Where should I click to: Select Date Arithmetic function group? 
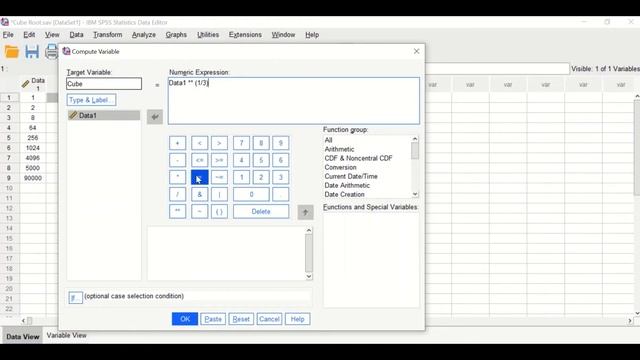(347, 185)
